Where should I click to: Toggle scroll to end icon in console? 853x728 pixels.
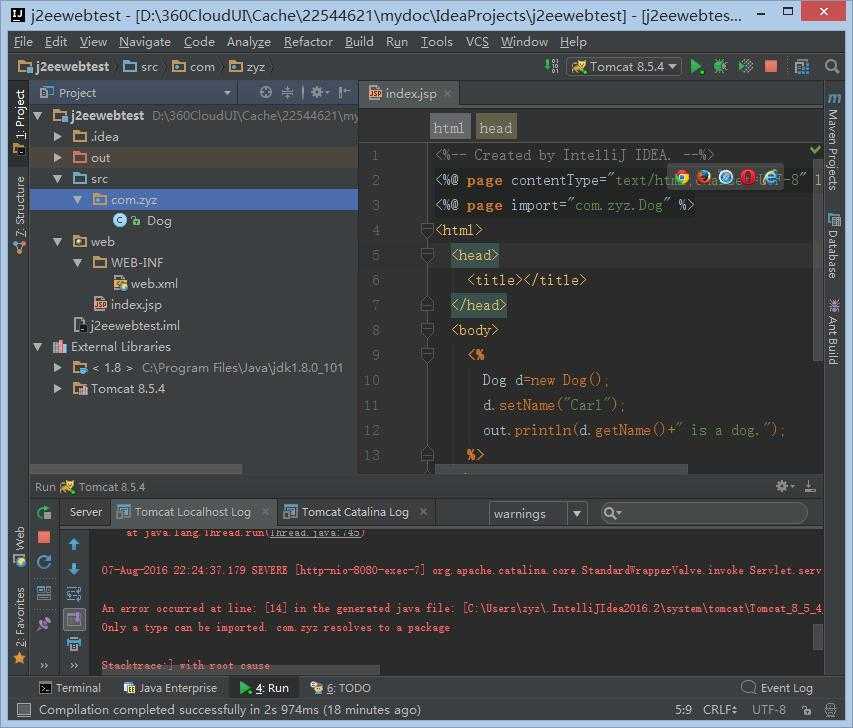74,619
